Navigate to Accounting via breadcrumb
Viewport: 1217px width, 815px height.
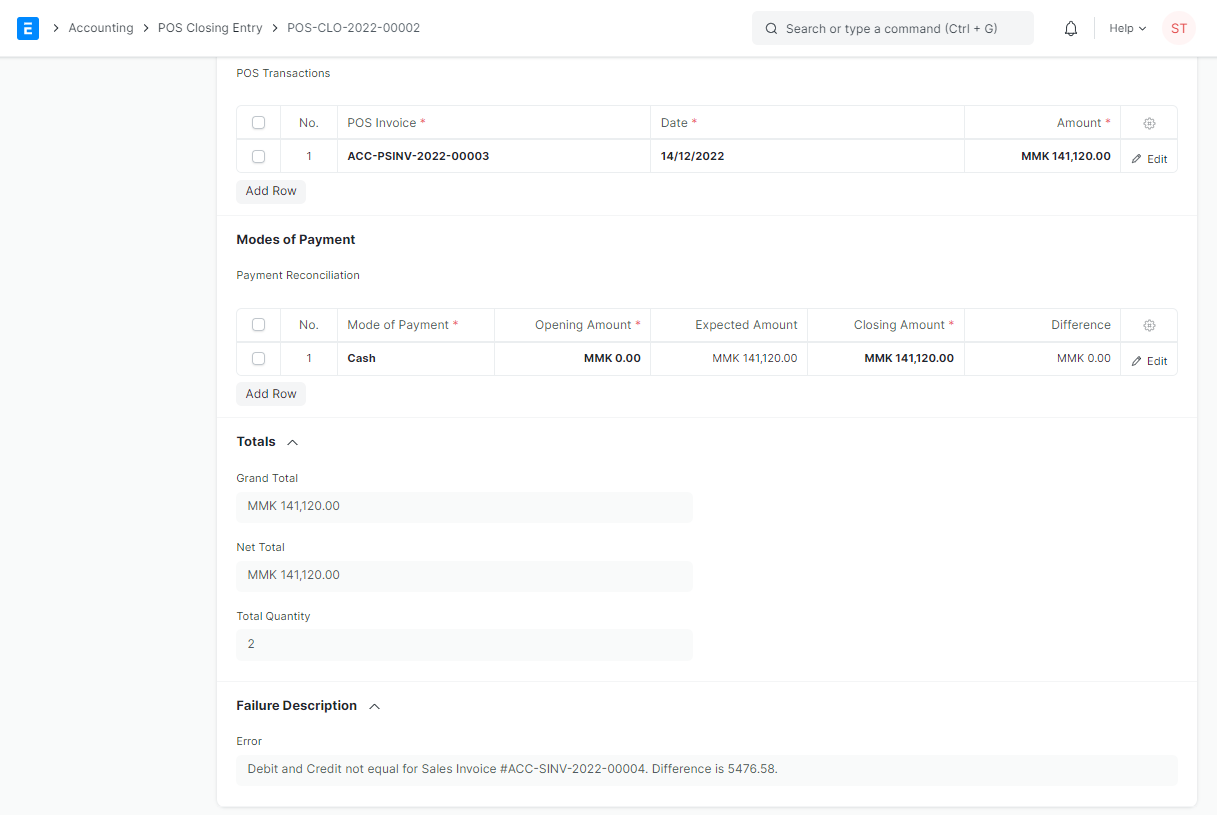(101, 28)
